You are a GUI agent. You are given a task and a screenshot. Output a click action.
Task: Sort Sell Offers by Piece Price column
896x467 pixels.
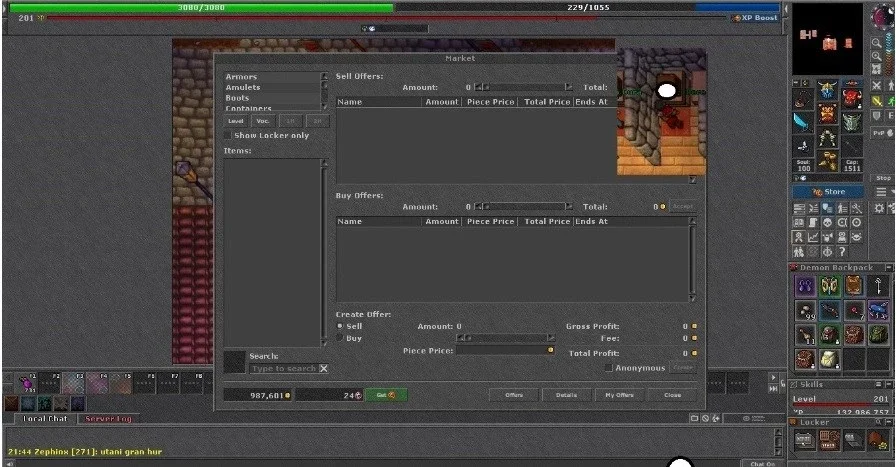tap(490, 102)
